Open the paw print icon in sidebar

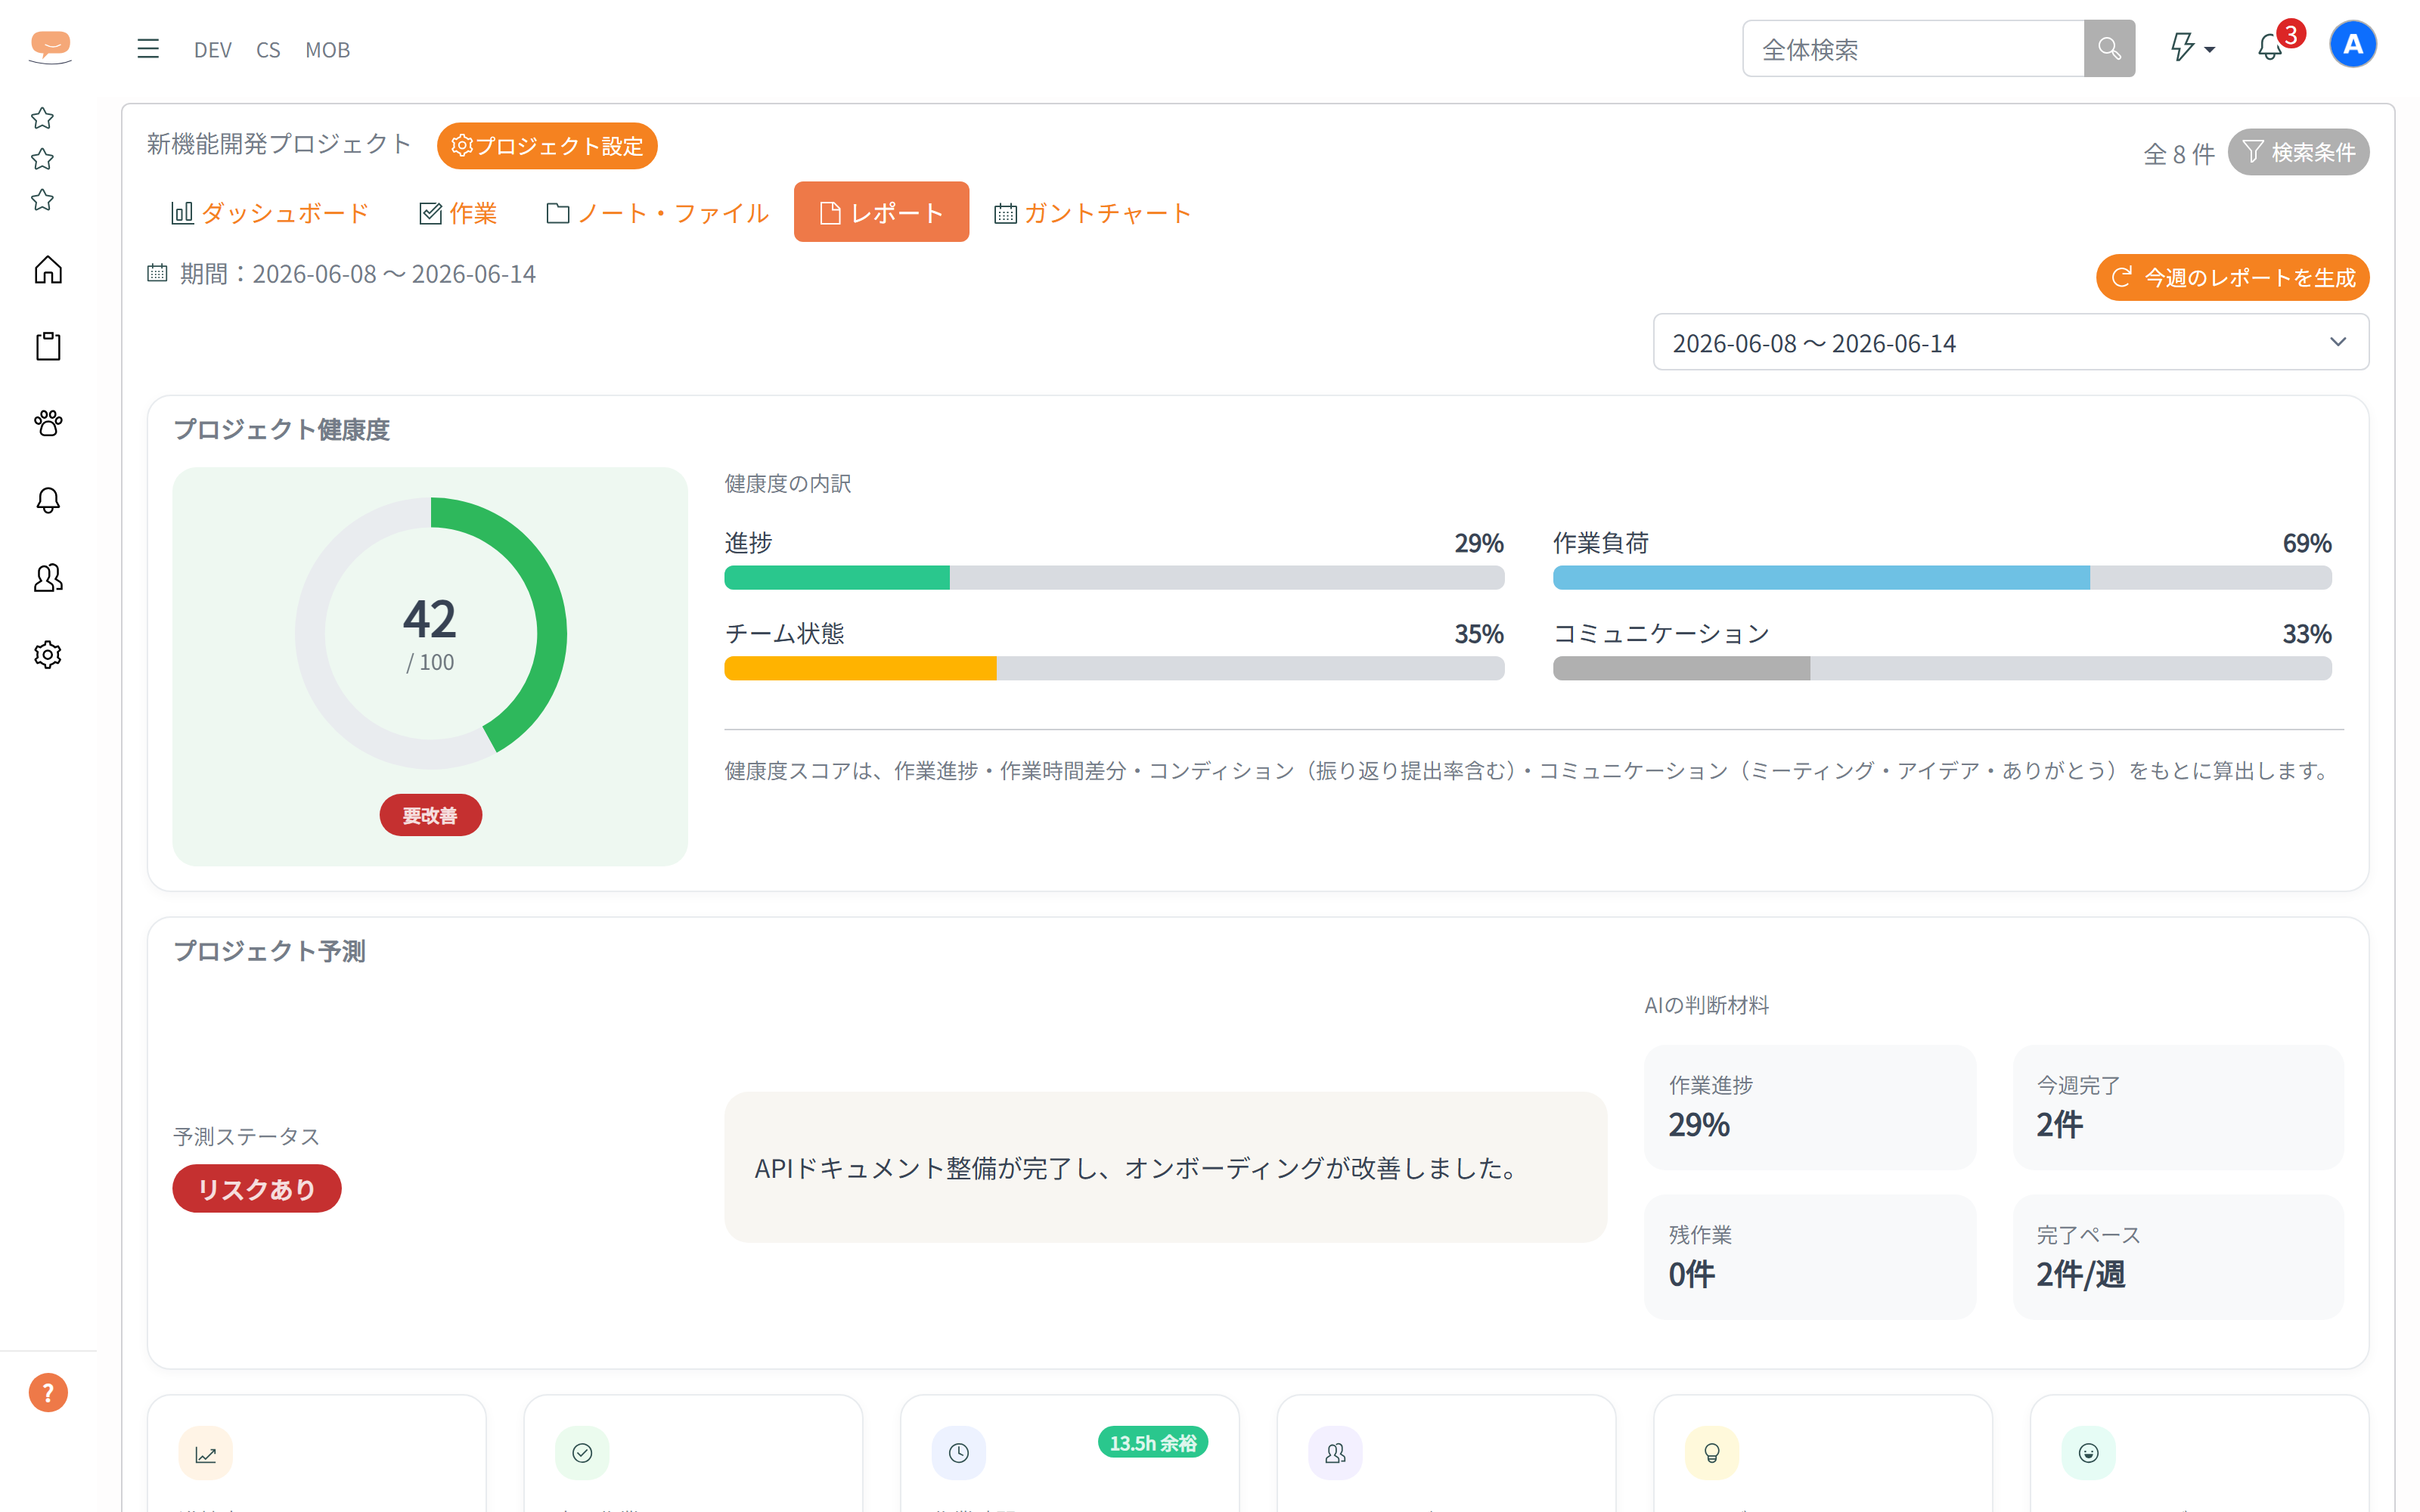tap(48, 423)
